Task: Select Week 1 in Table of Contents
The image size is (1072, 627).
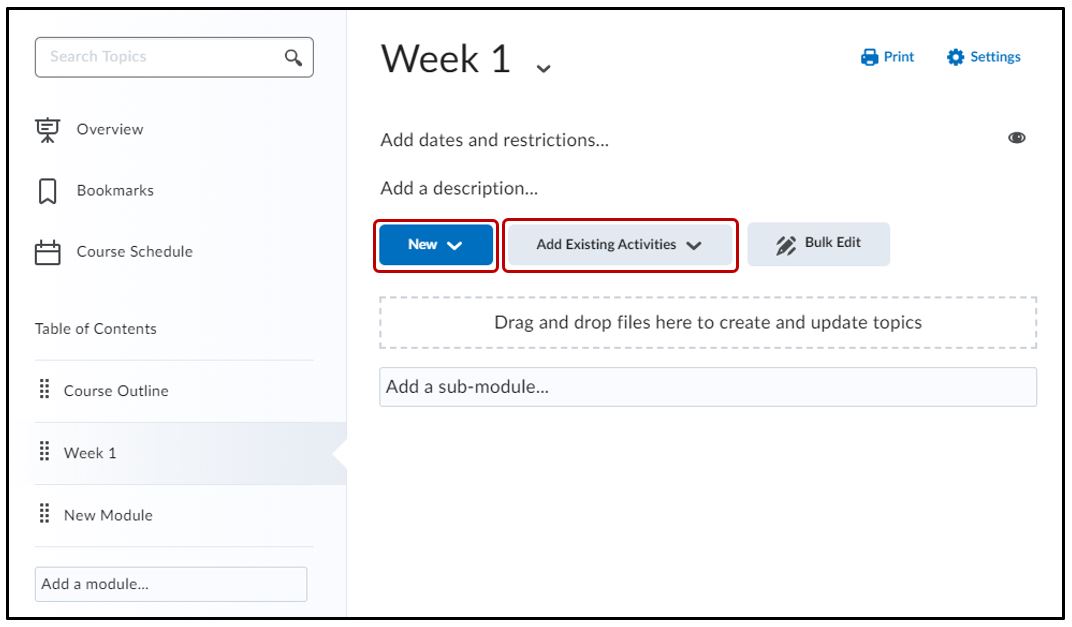Action: click(x=90, y=453)
